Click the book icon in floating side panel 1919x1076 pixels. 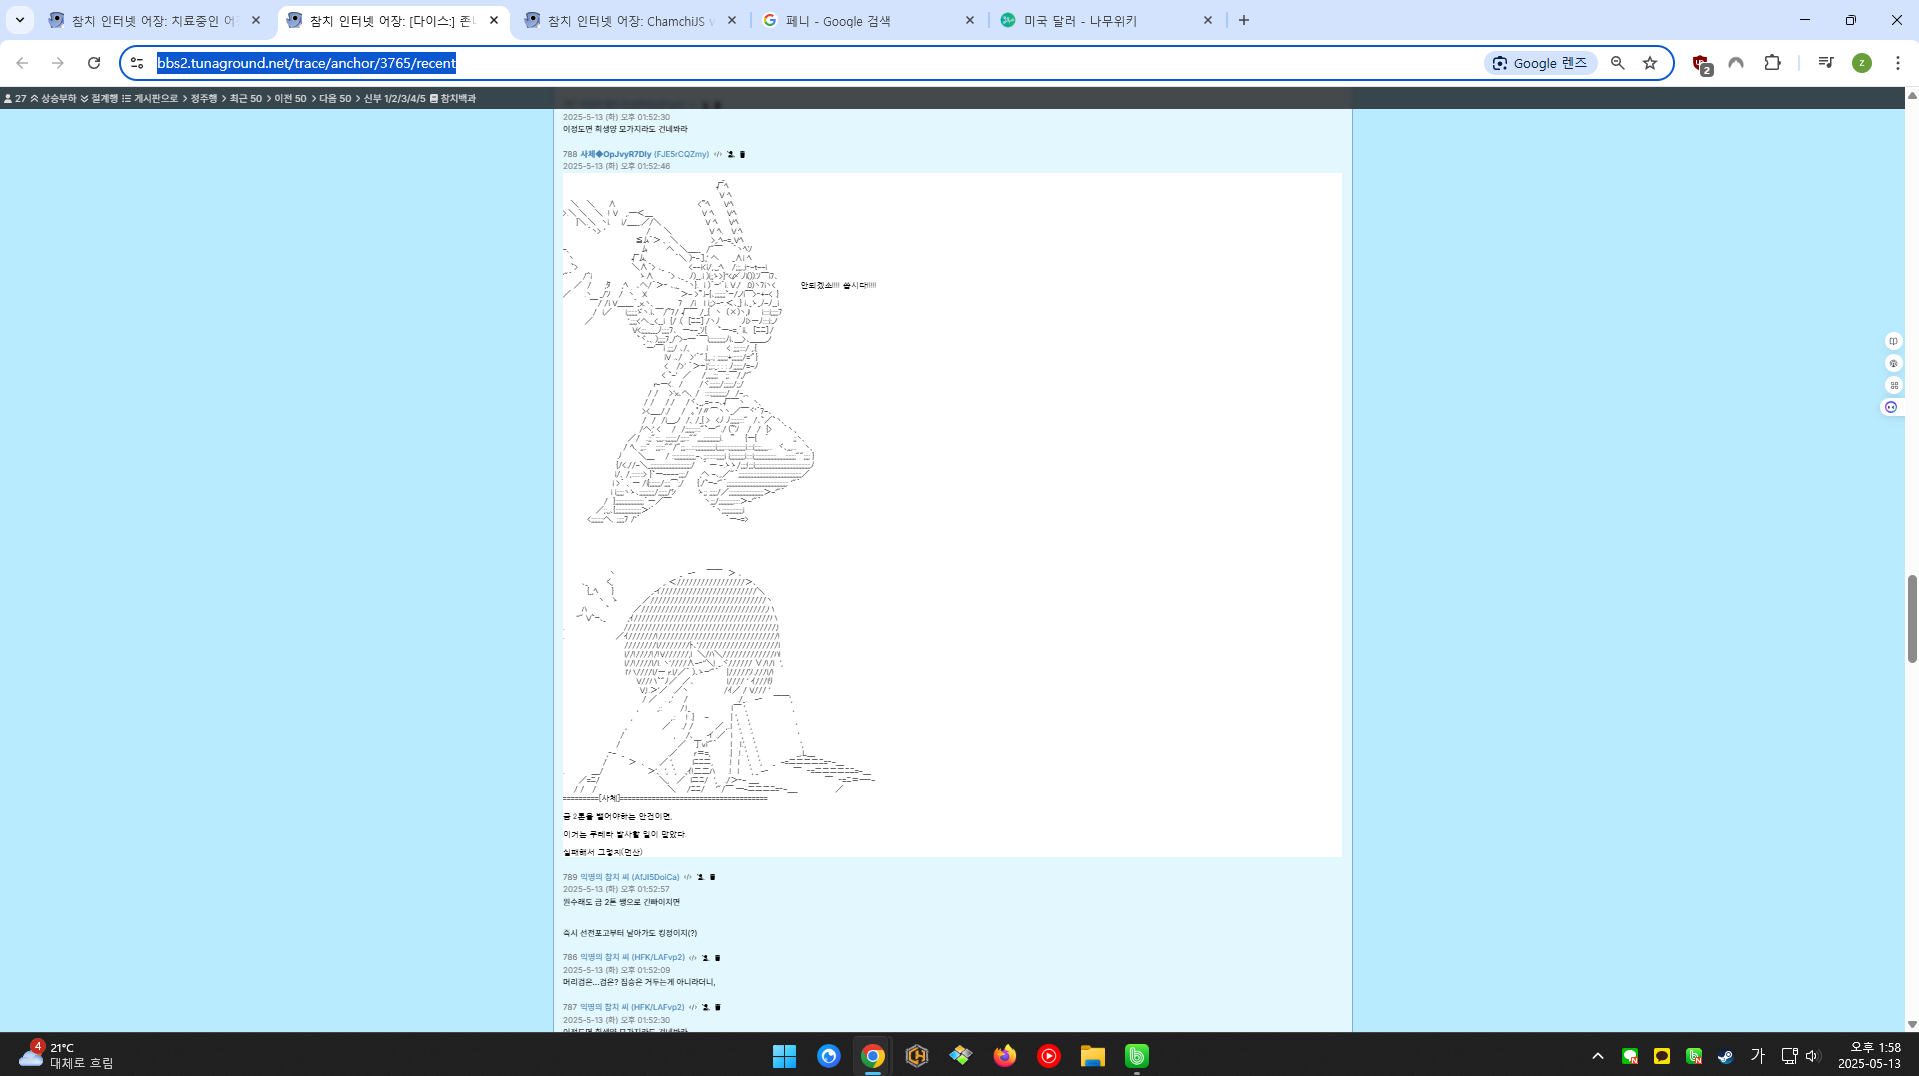(x=1893, y=341)
